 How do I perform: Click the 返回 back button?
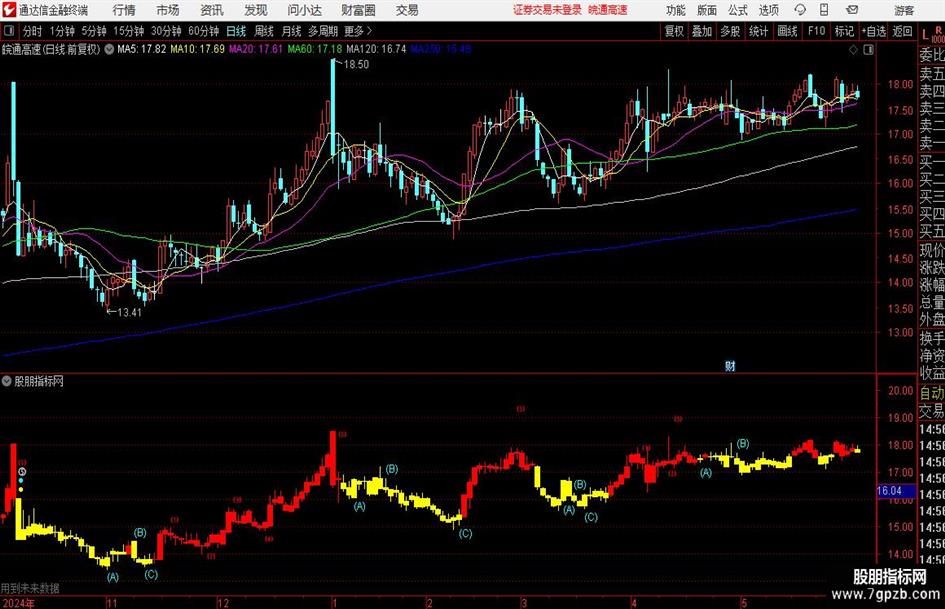pyautogui.click(x=902, y=31)
